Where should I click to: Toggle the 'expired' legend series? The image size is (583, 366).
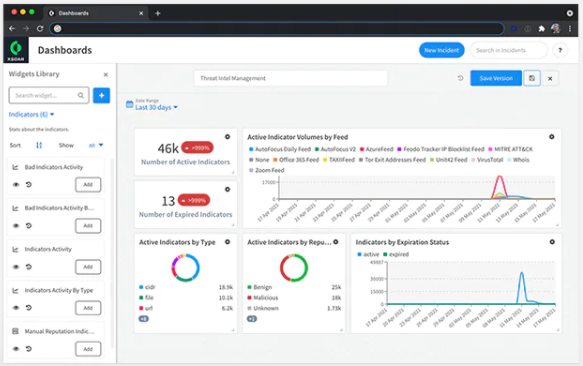coord(396,254)
